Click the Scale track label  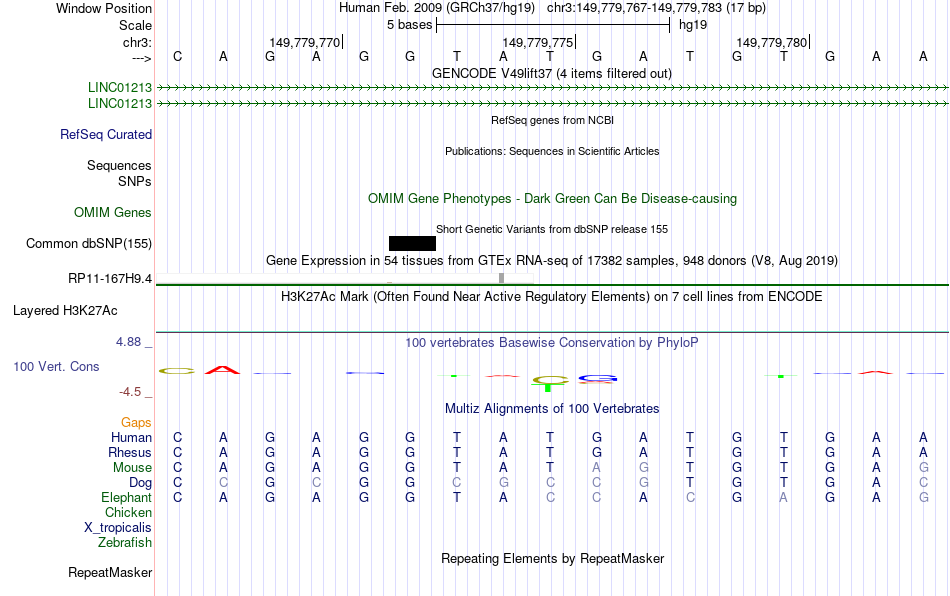(135, 25)
